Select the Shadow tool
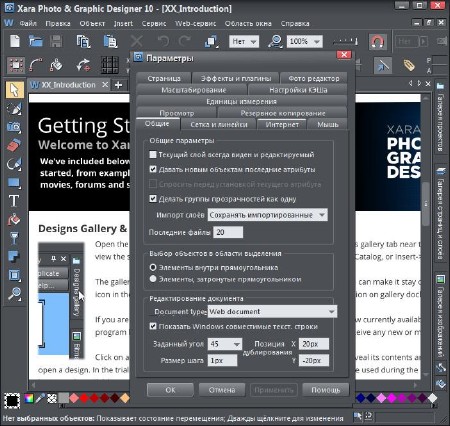Viewport: 450px width, 426px height. [14, 256]
